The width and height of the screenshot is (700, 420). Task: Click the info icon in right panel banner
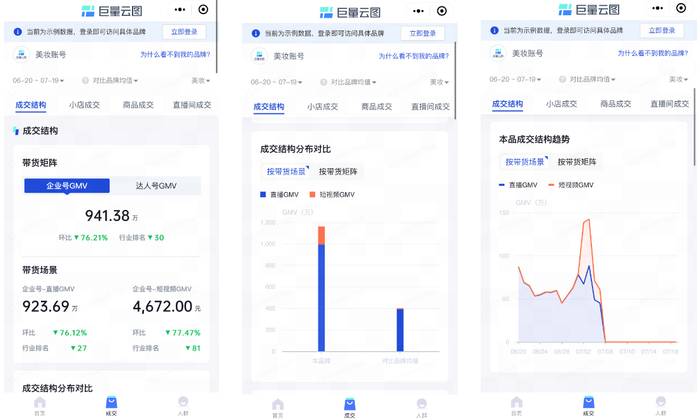tap(494, 30)
